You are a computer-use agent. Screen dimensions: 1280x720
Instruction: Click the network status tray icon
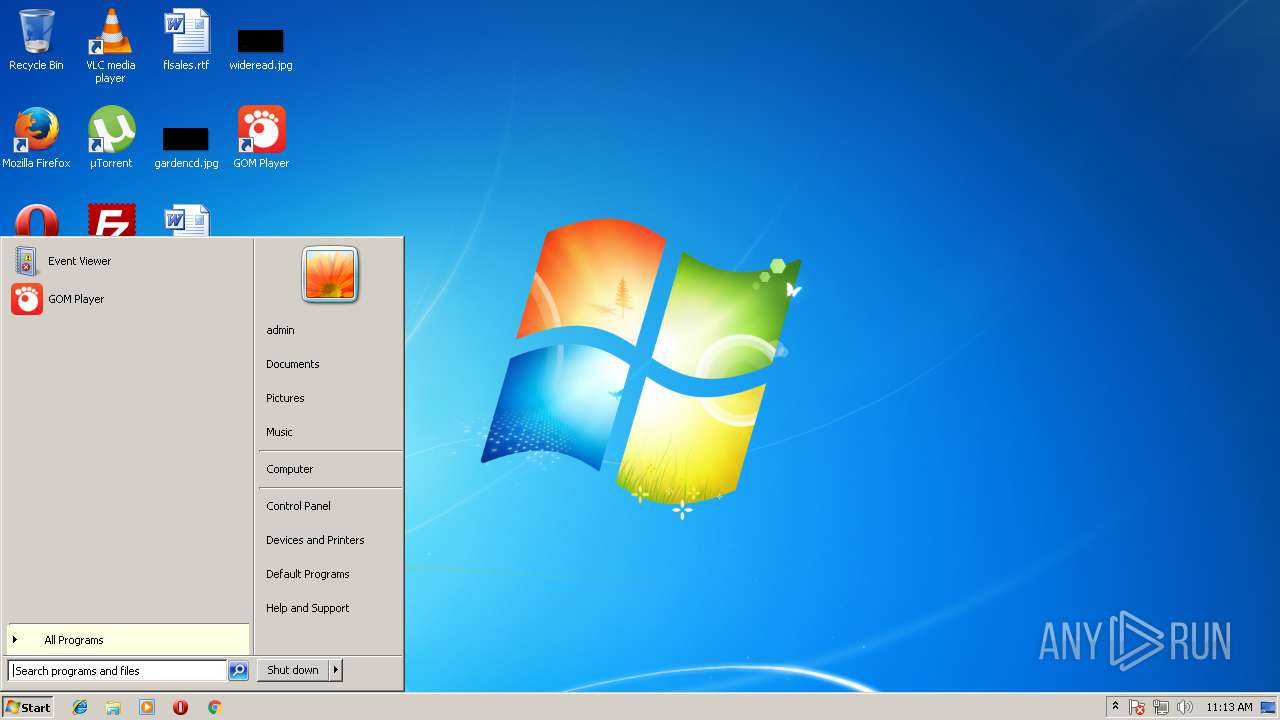[x=1161, y=707]
